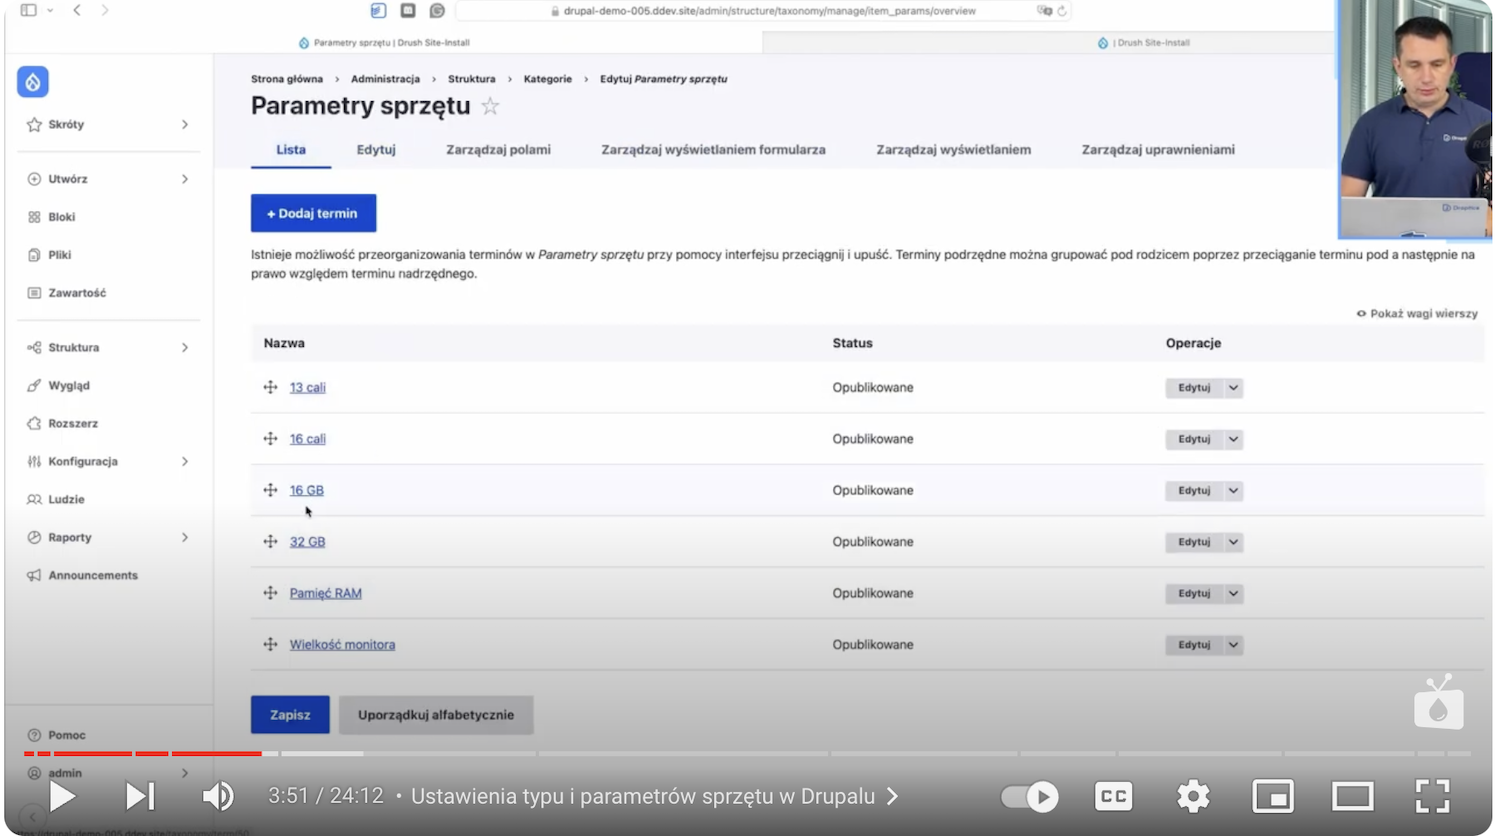Toggle the autoplay switch
The height and width of the screenshot is (836, 1500).
click(1030, 797)
